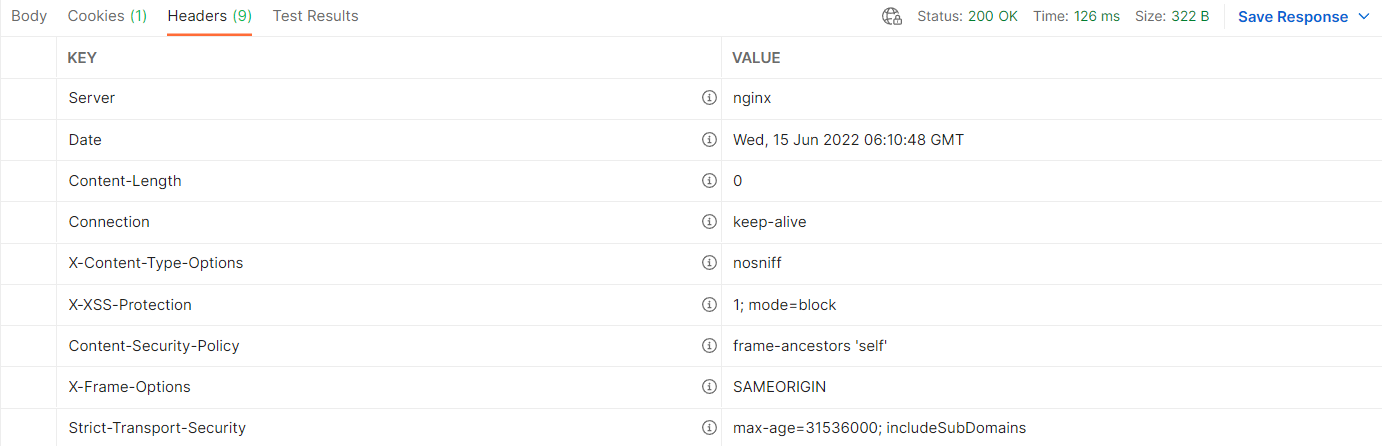Open the Cookies tab
Viewport: 1382px width, 446px height.
click(107, 16)
